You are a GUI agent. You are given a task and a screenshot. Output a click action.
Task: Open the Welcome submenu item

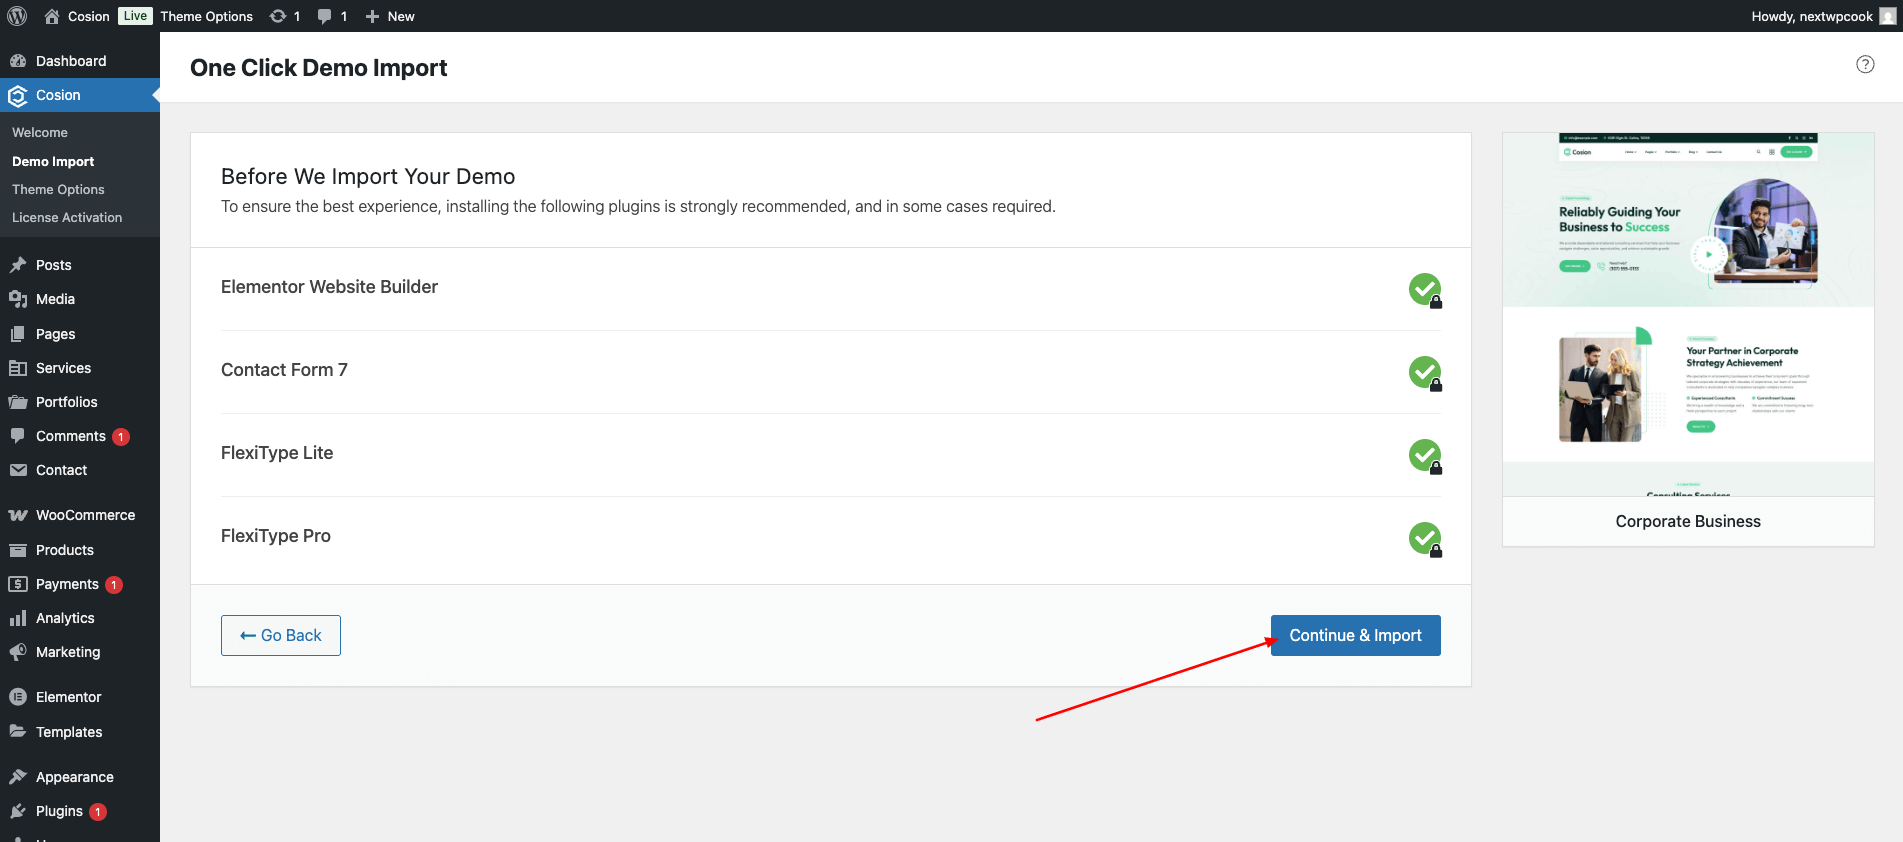coord(40,132)
